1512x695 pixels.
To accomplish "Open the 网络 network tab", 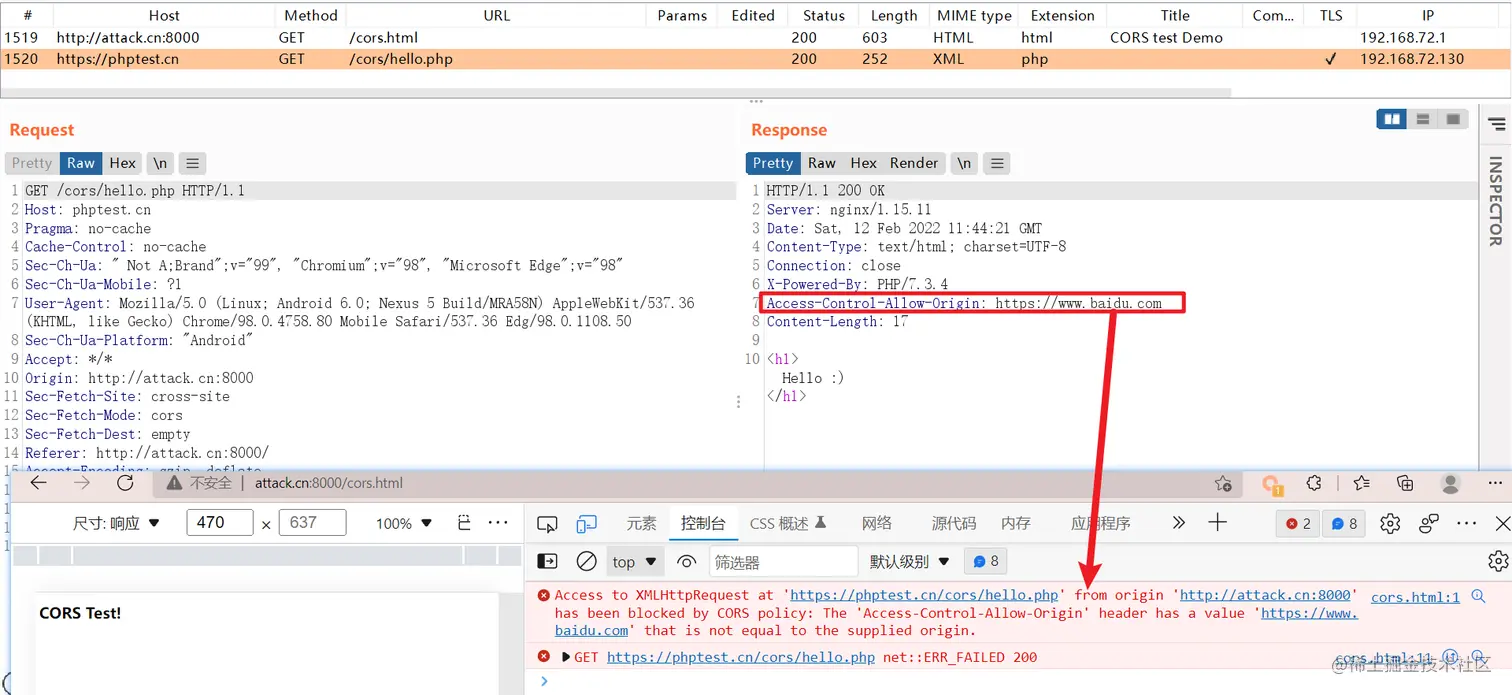I will 877,523.
